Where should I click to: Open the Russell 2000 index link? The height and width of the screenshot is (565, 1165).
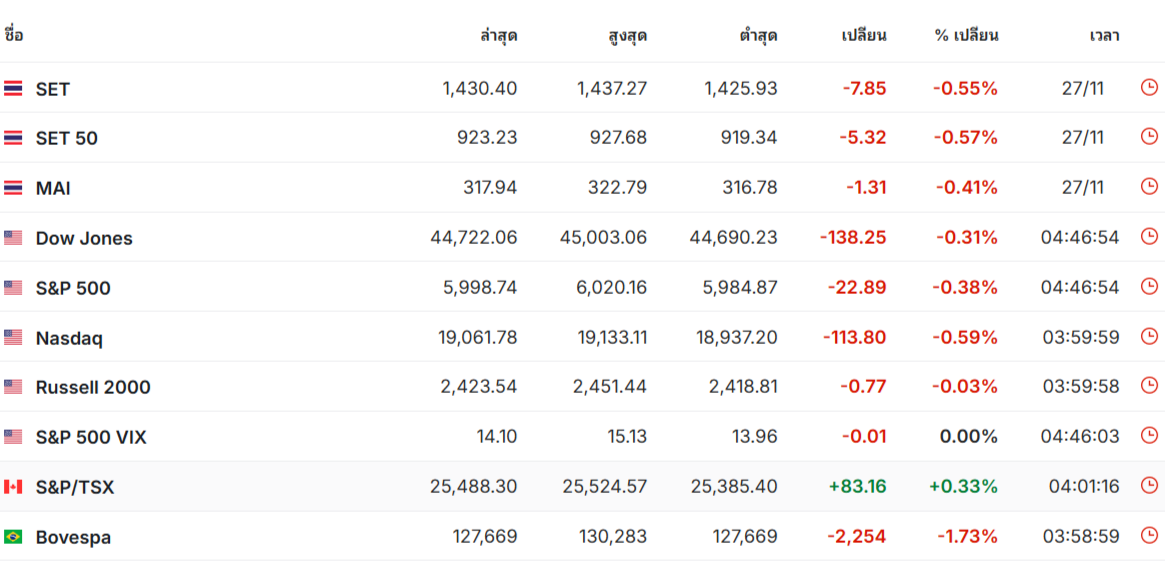pyautogui.click(x=93, y=387)
